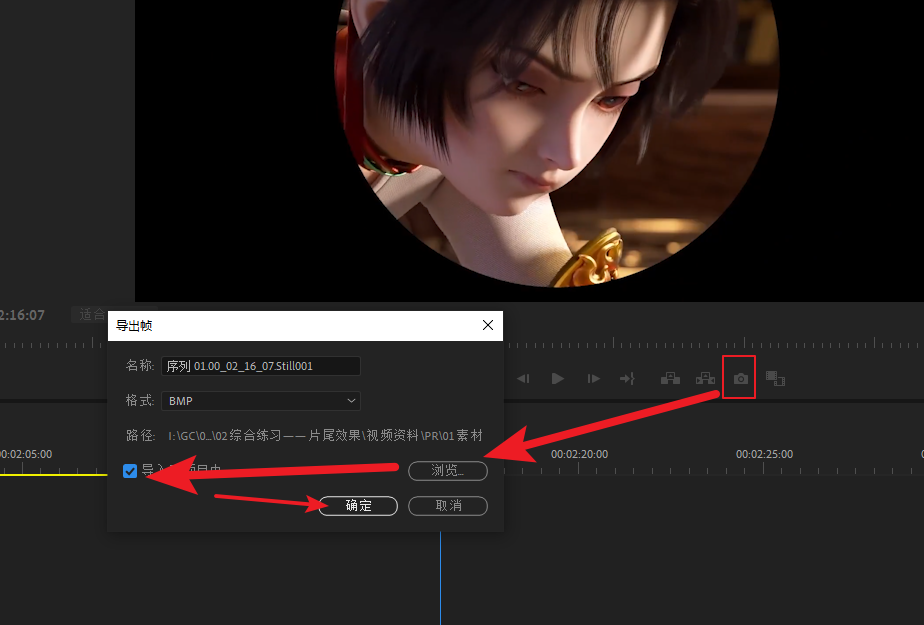This screenshot has height=625, width=924.
Task: Open the BMP format dropdown
Action: (x=260, y=400)
